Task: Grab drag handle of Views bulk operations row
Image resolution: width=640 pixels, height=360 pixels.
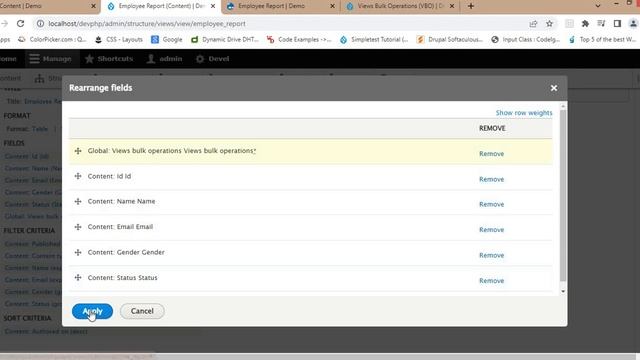Action: tap(78, 151)
